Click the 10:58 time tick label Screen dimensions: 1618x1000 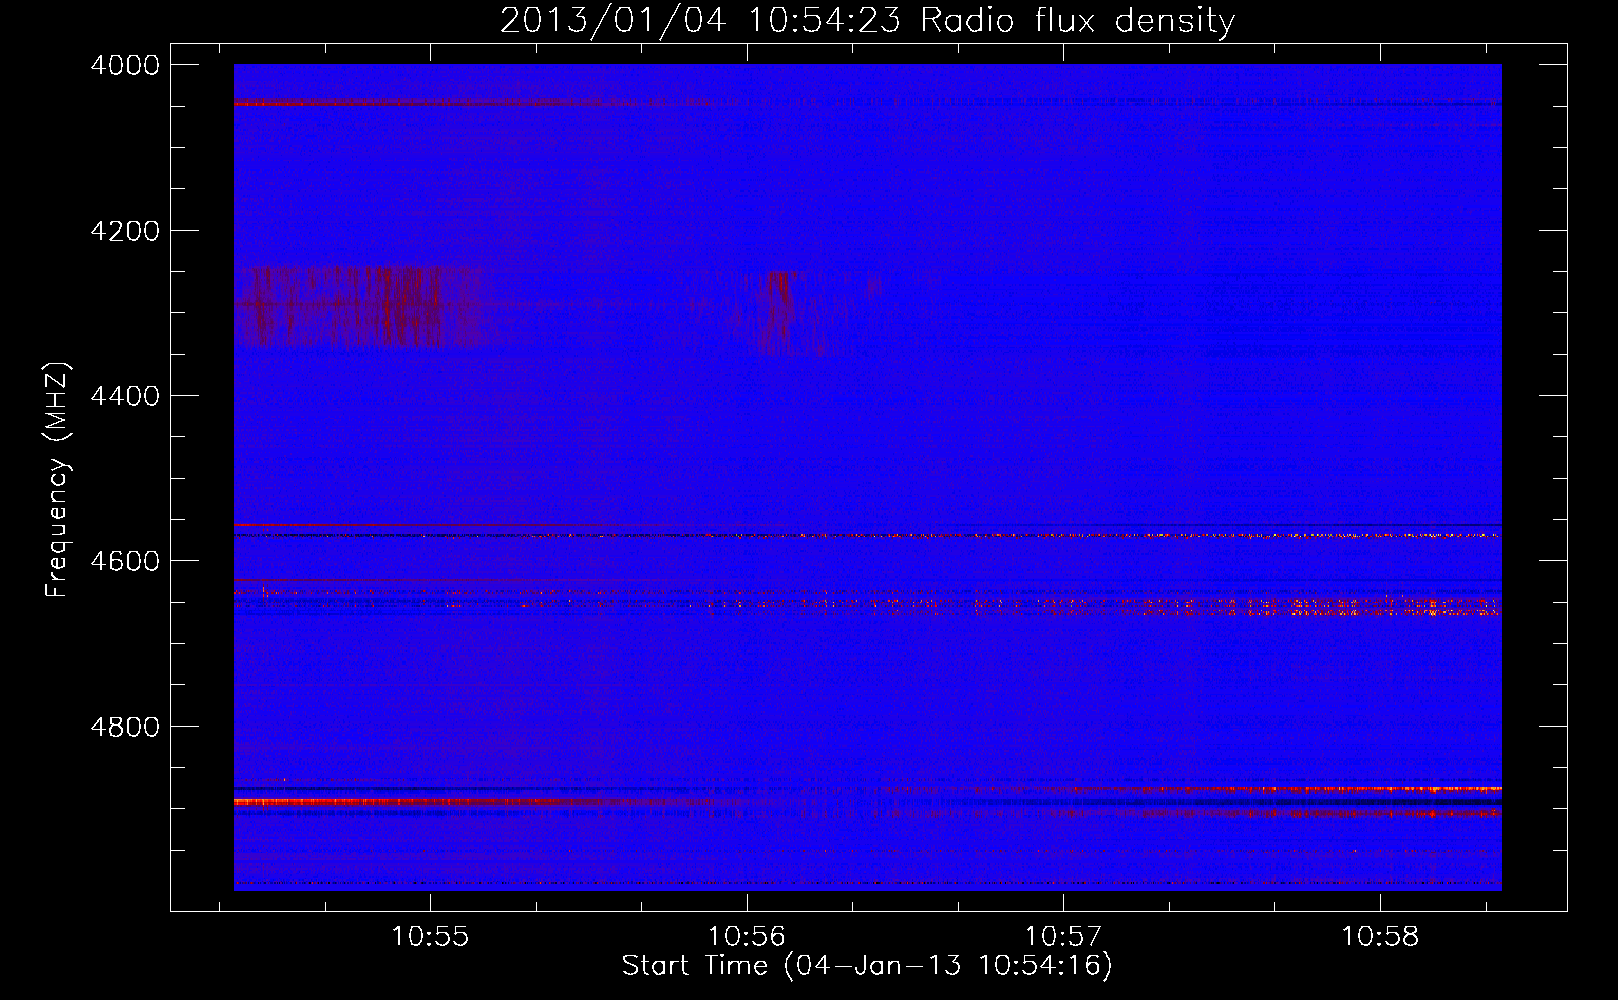pyautogui.click(x=1380, y=937)
